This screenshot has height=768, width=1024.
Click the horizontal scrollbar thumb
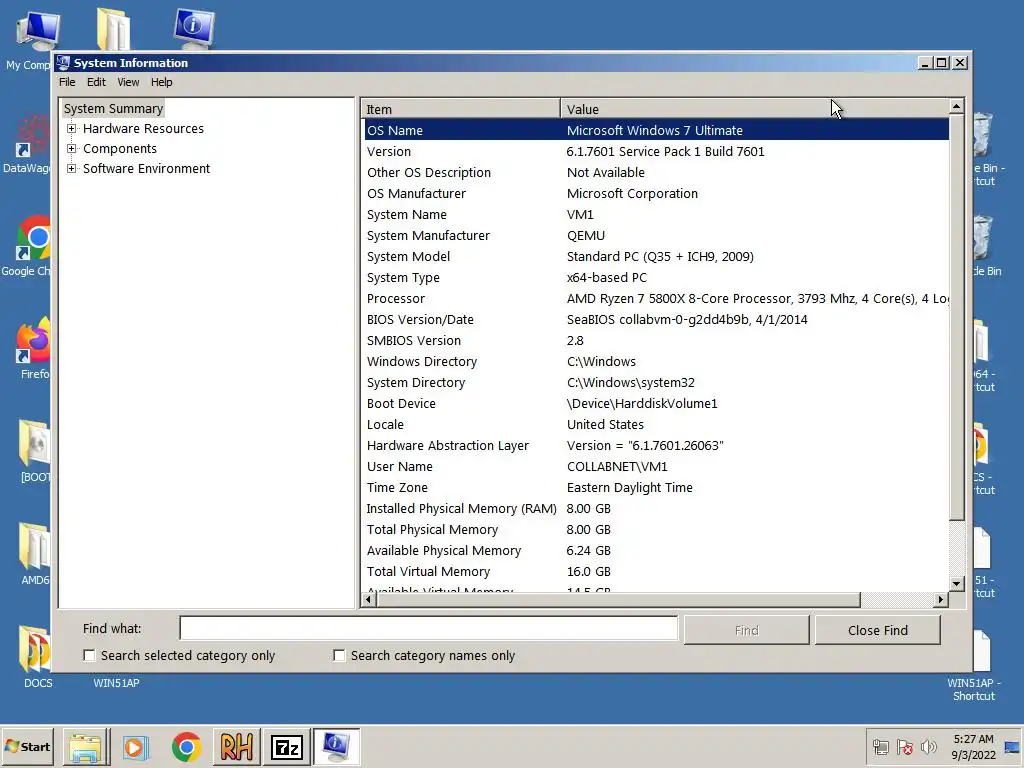coord(618,600)
